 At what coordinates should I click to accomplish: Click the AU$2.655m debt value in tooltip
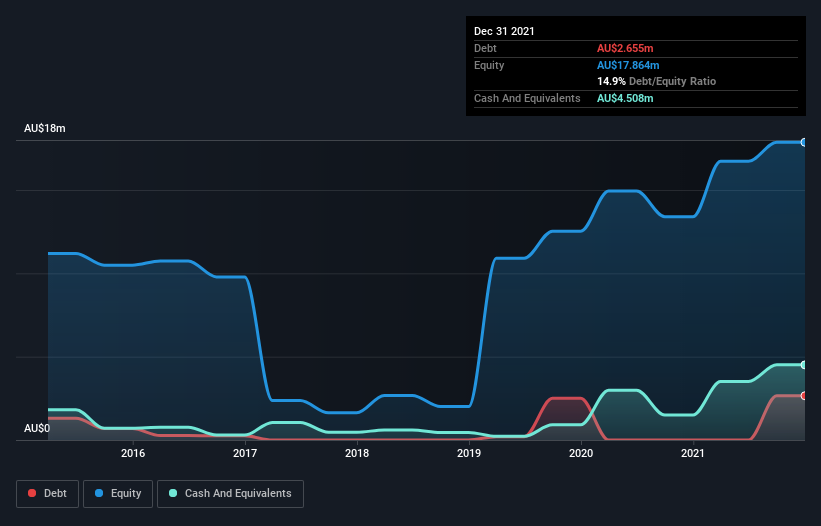[x=625, y=48]
